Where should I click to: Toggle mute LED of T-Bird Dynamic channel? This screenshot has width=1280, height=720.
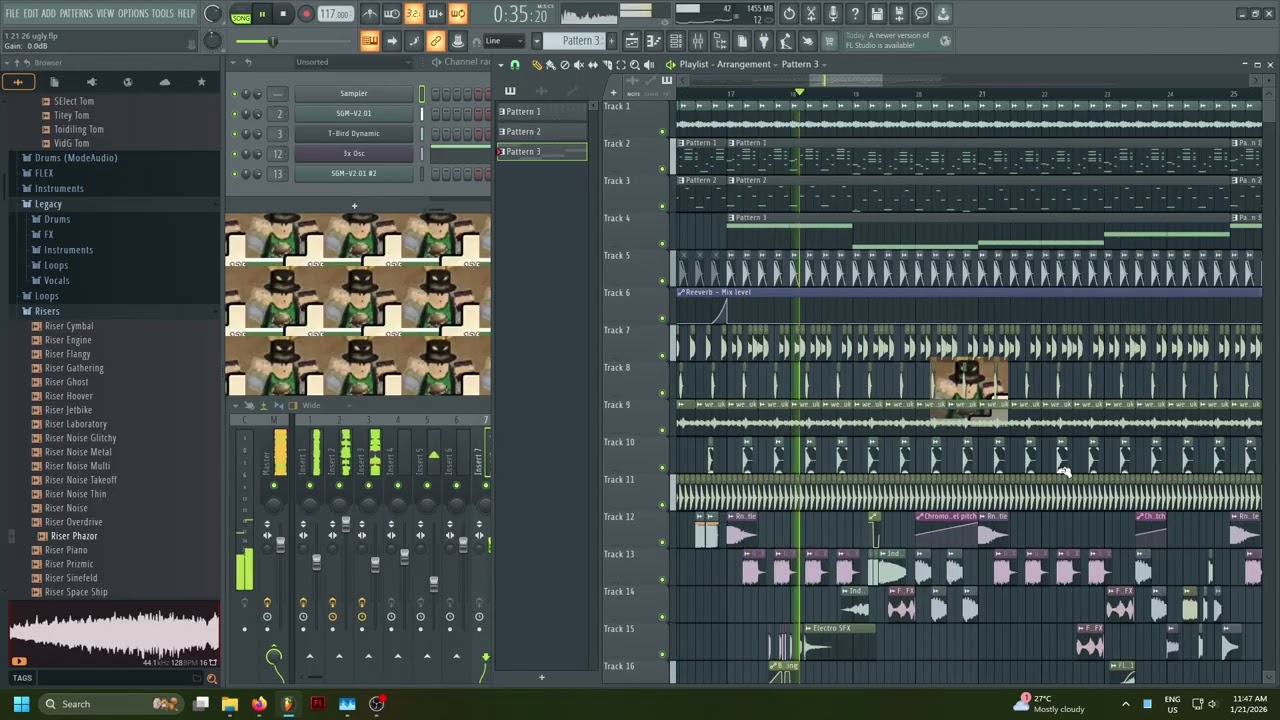(x=234, y=134)
